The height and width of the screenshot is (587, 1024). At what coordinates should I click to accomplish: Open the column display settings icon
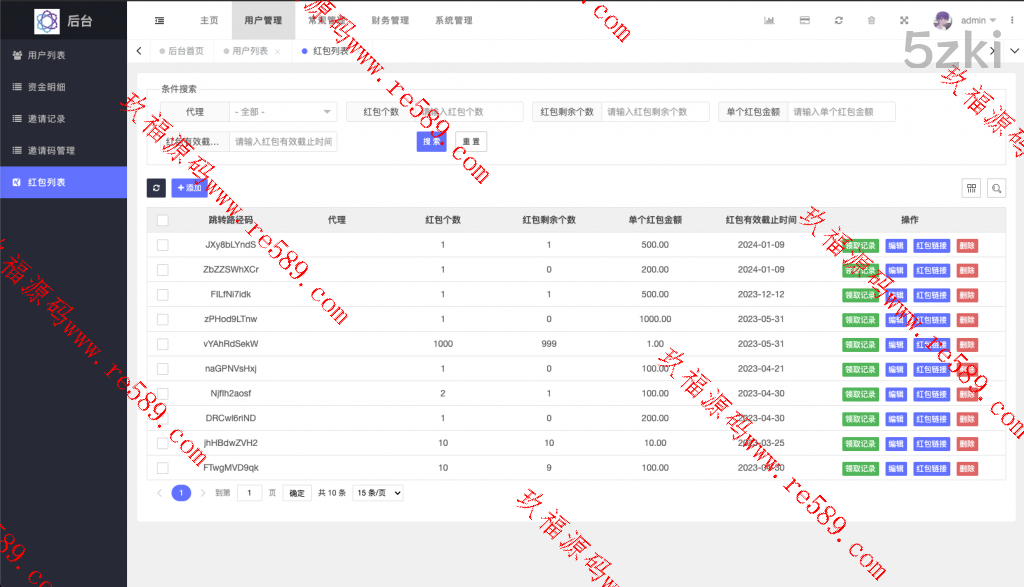click(971, 188)
